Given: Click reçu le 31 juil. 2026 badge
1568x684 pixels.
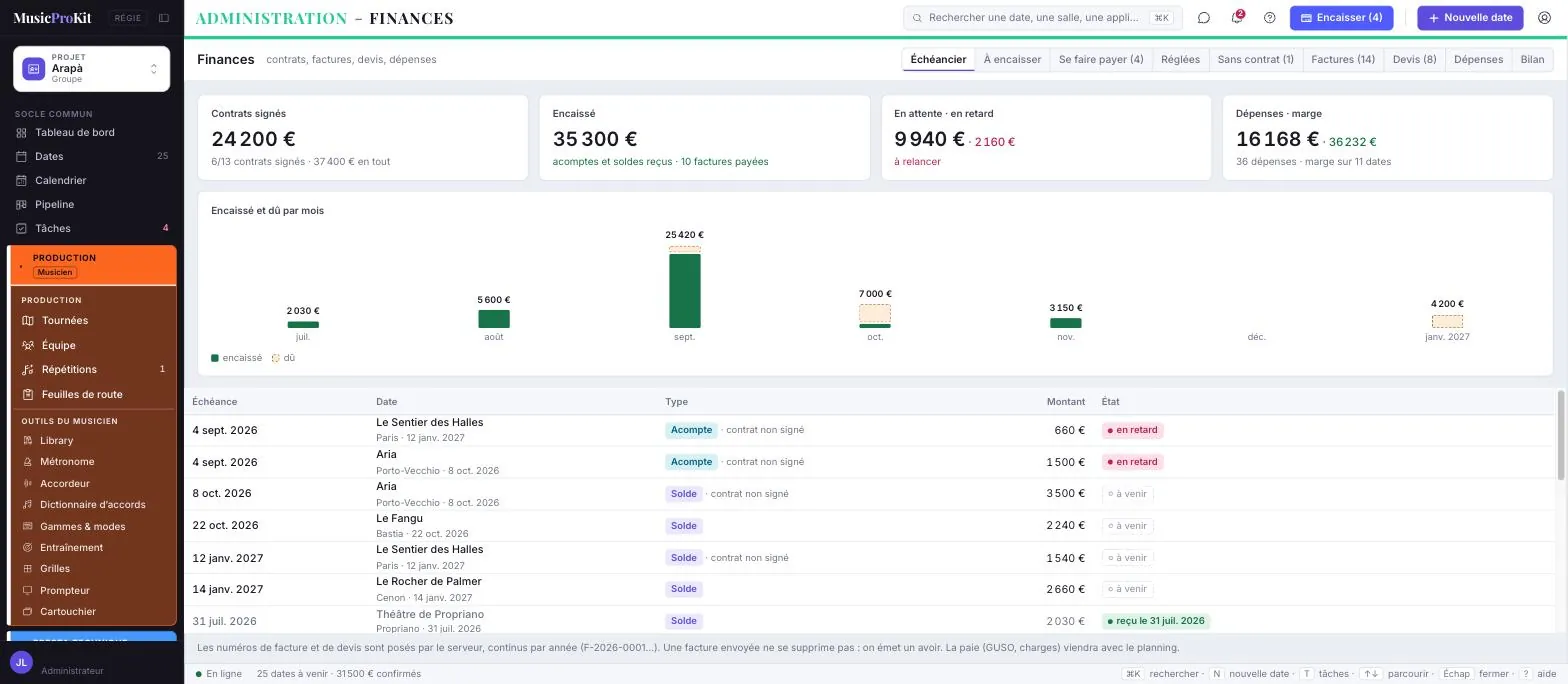Looking at the screenshot, I should point(1156,621).
